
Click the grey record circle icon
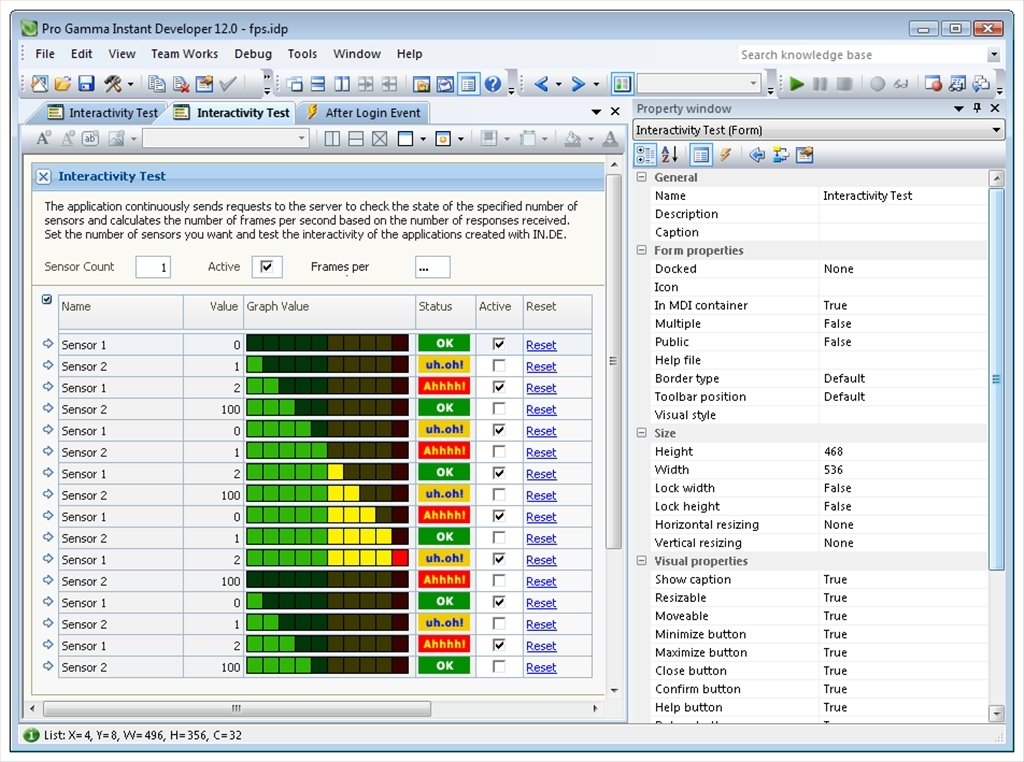pyautogui.click(x=878, y=84)
